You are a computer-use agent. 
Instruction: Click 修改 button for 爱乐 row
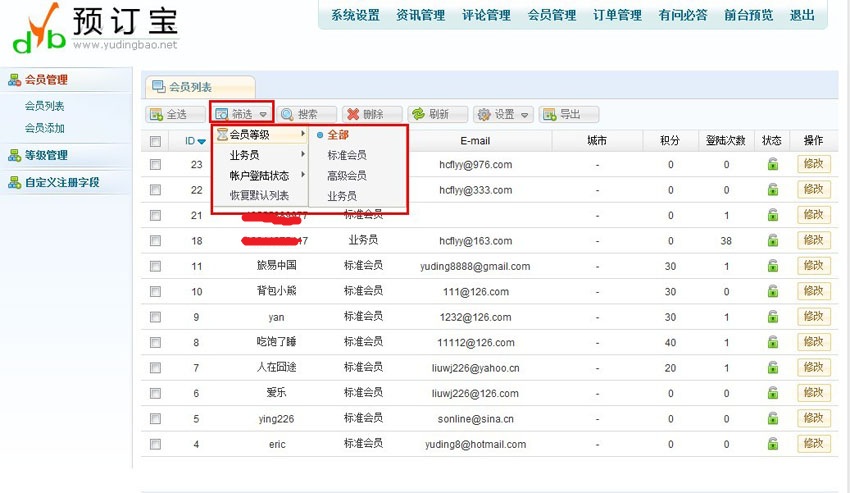pyautogui.click(x=814, y=393)
